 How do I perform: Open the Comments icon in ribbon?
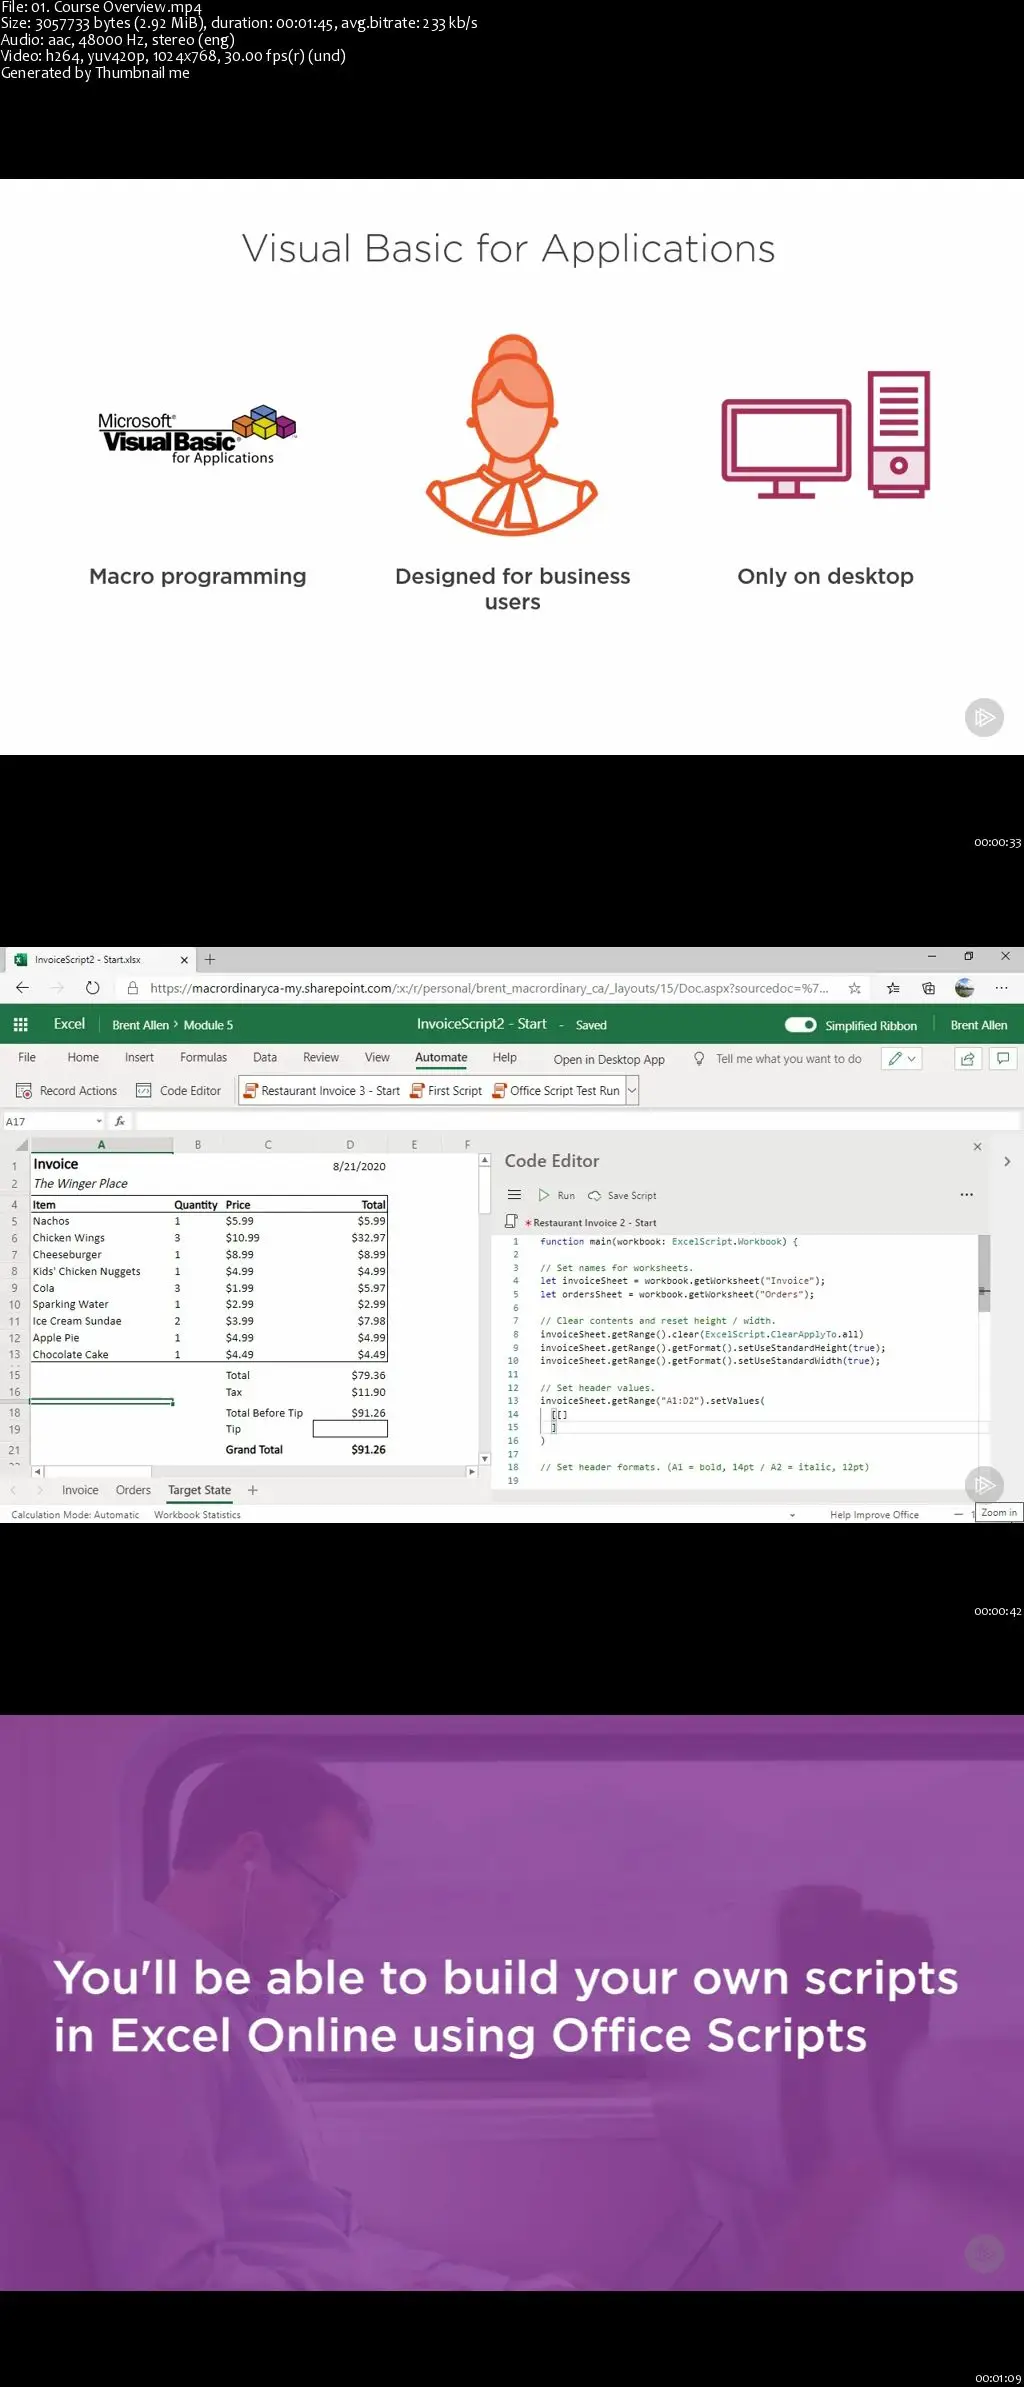(1003, 1058)
